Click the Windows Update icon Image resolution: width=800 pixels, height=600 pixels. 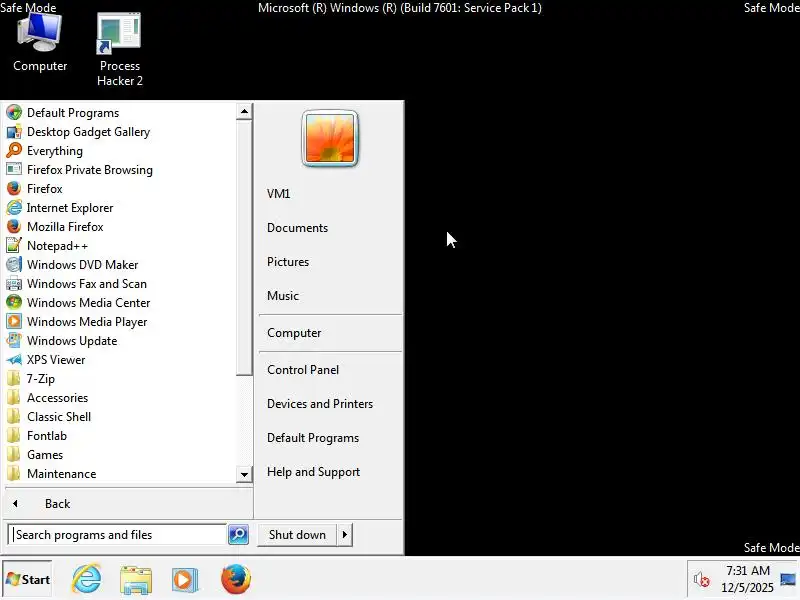[14, 340]
